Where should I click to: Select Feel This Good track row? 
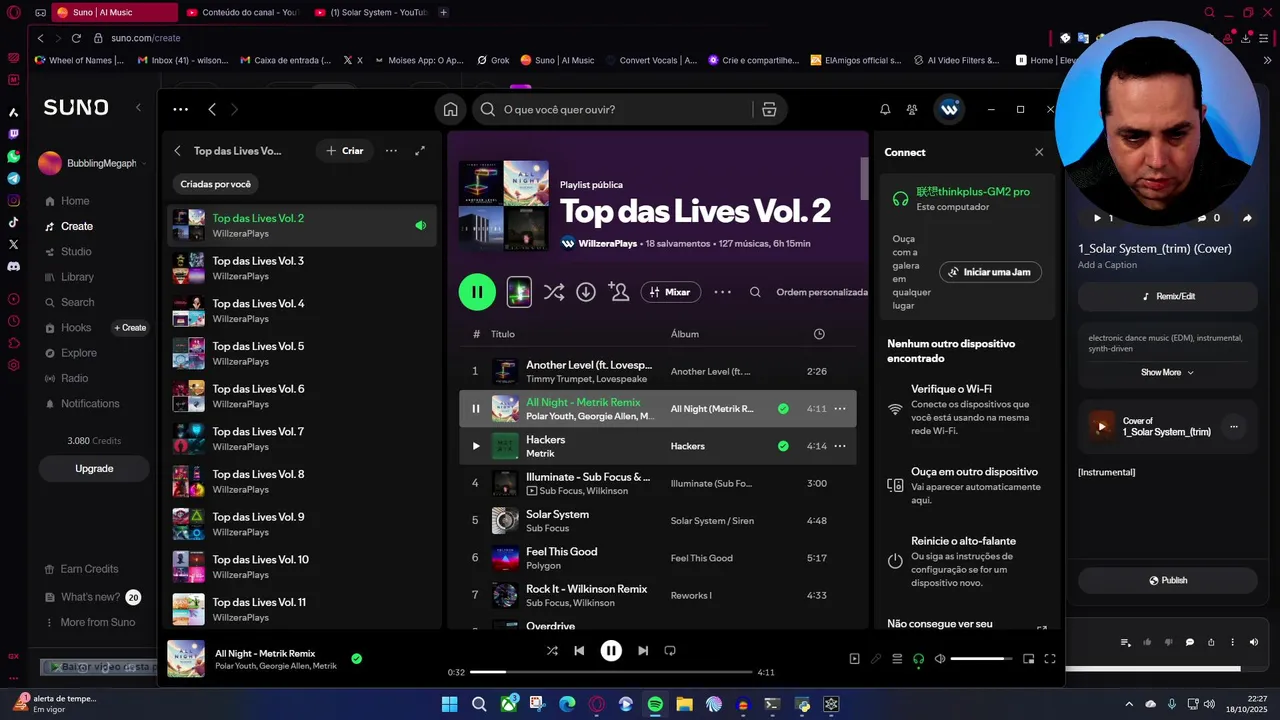tap(657, 558)
